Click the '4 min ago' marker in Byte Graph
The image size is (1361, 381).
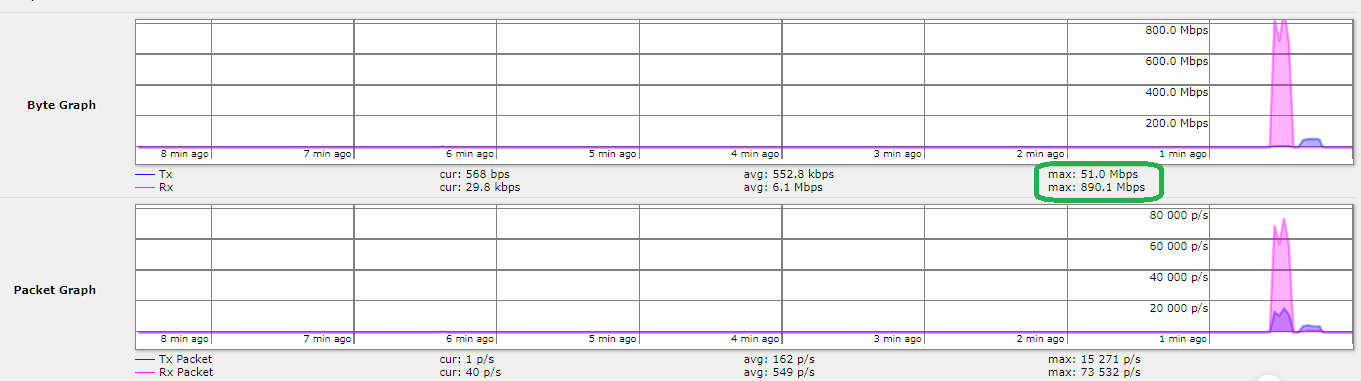755,154
